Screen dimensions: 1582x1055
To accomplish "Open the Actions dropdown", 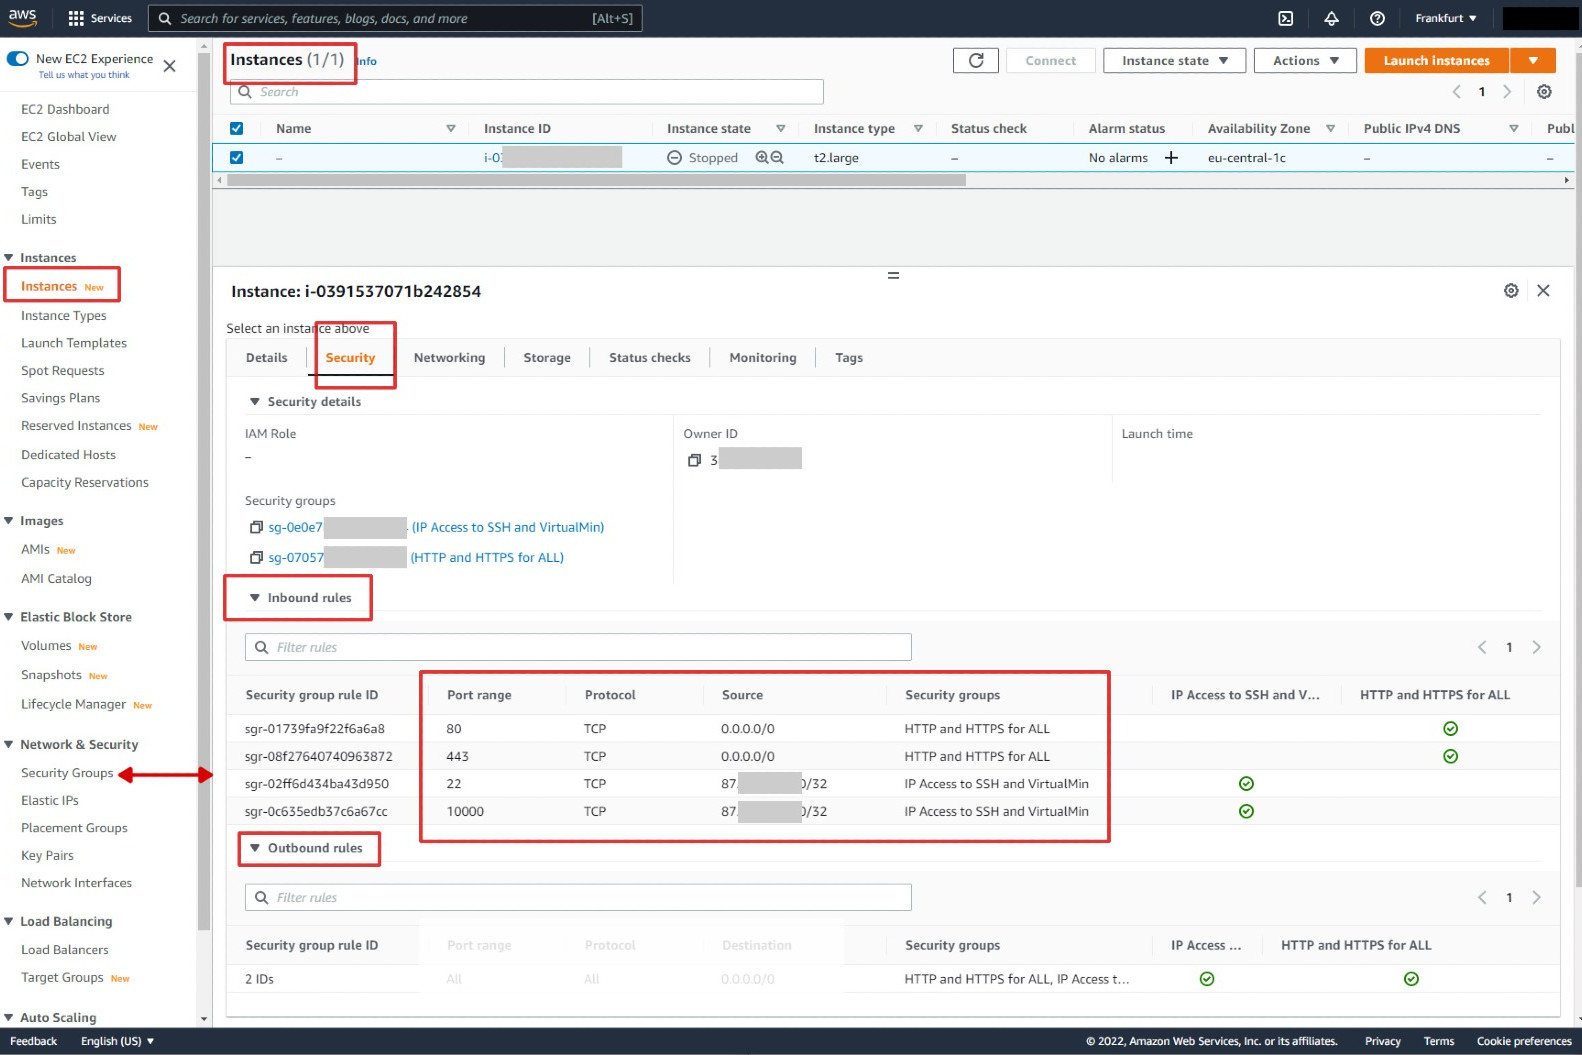I will [x=1305, y=60].
